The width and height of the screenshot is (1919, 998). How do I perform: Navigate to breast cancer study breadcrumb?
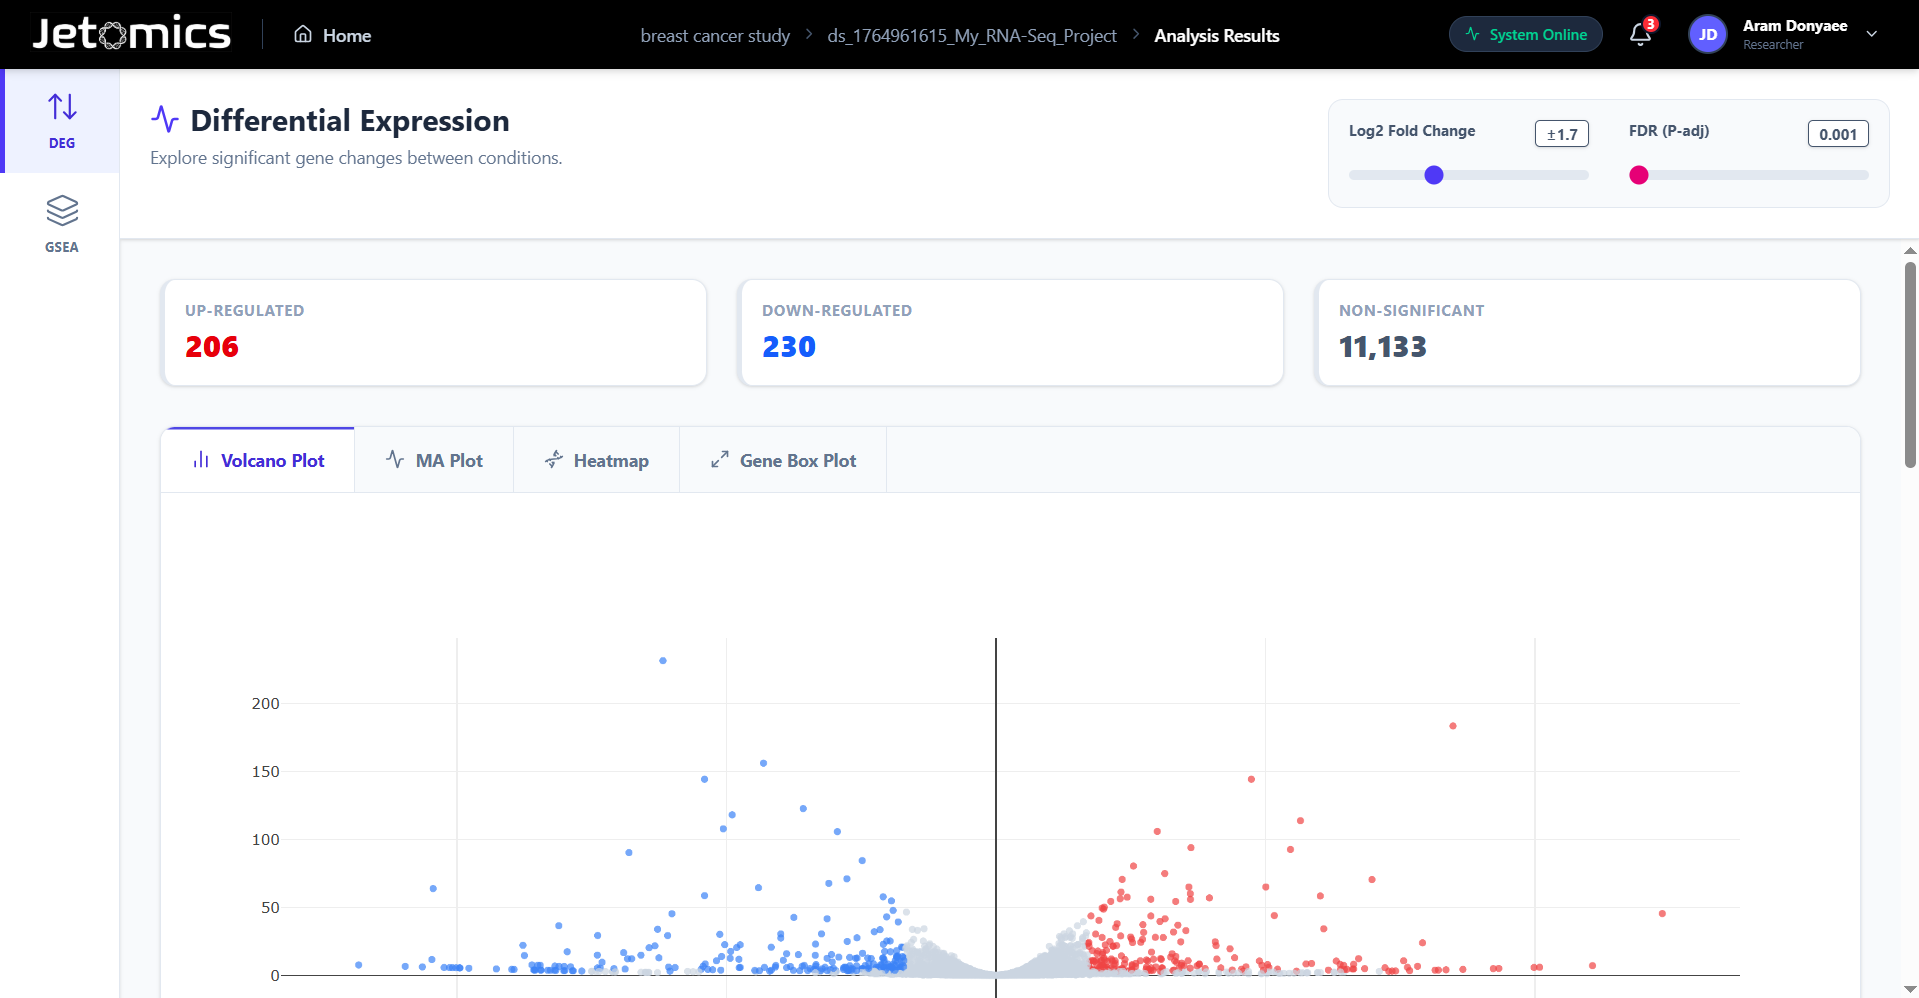click(715, 36)
